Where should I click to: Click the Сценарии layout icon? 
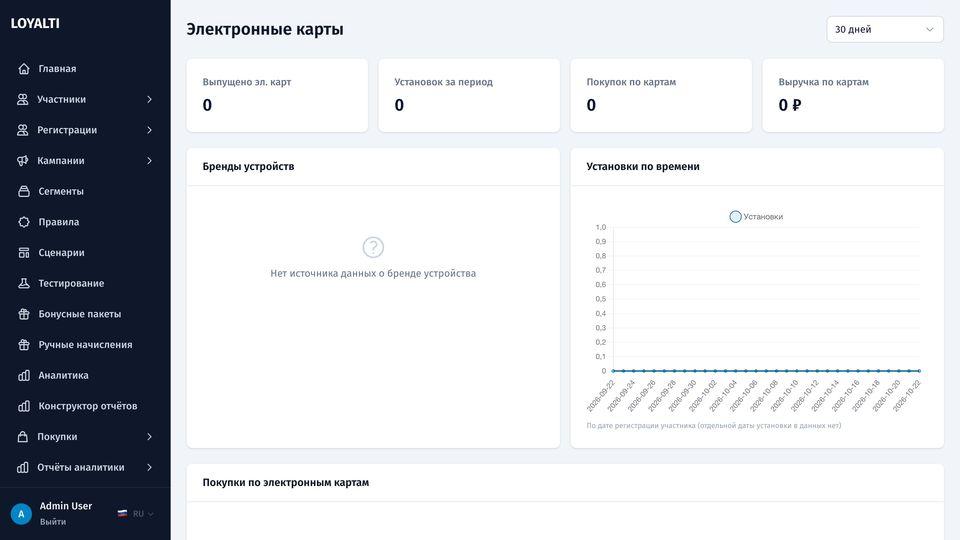click(24, 252)
